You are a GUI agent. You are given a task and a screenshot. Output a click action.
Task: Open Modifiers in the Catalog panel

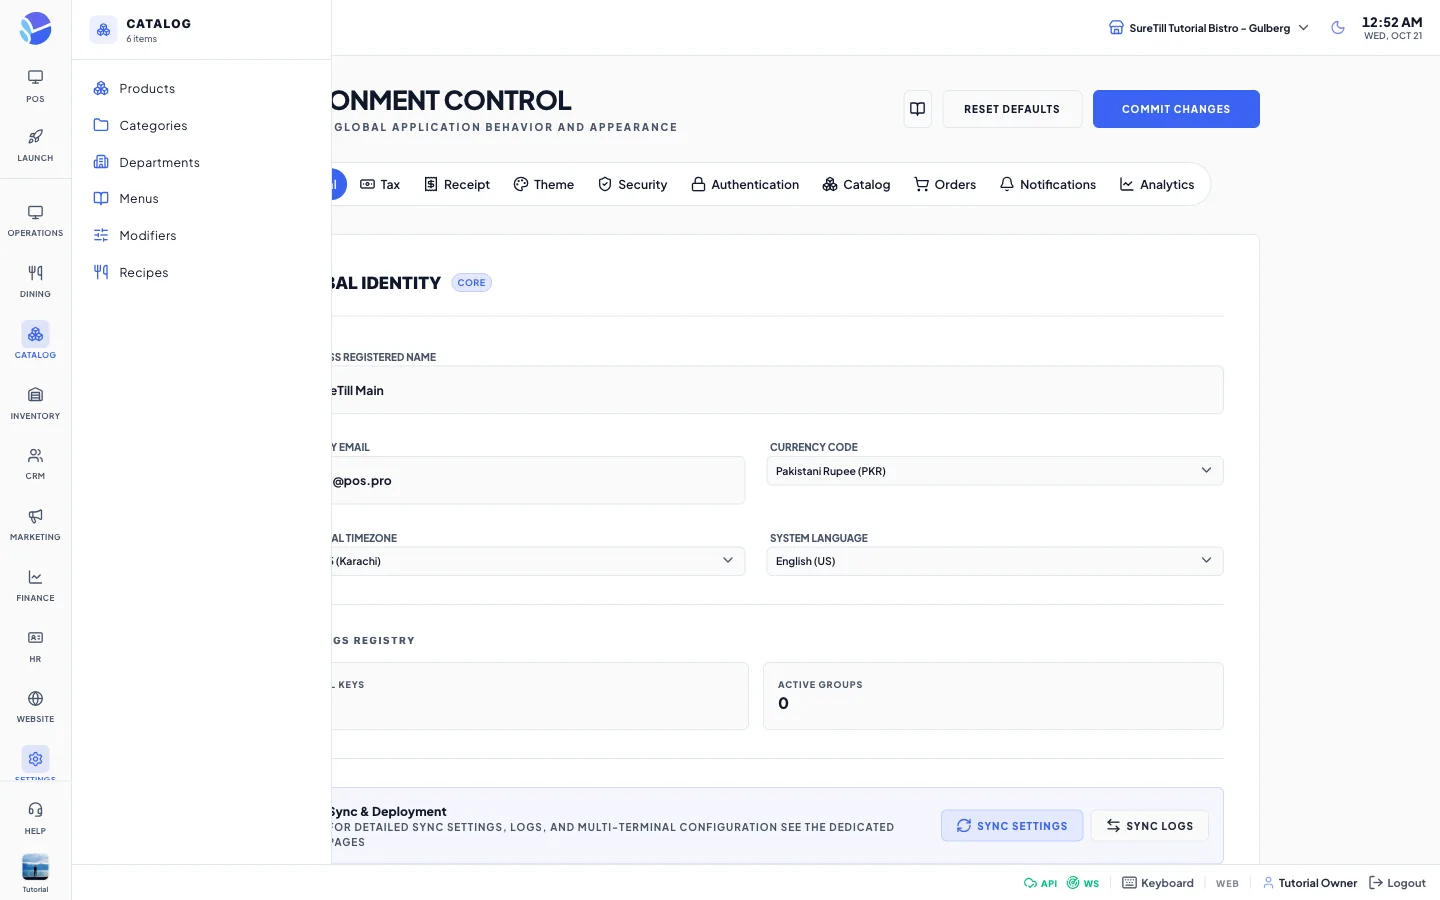coord(202,235)
